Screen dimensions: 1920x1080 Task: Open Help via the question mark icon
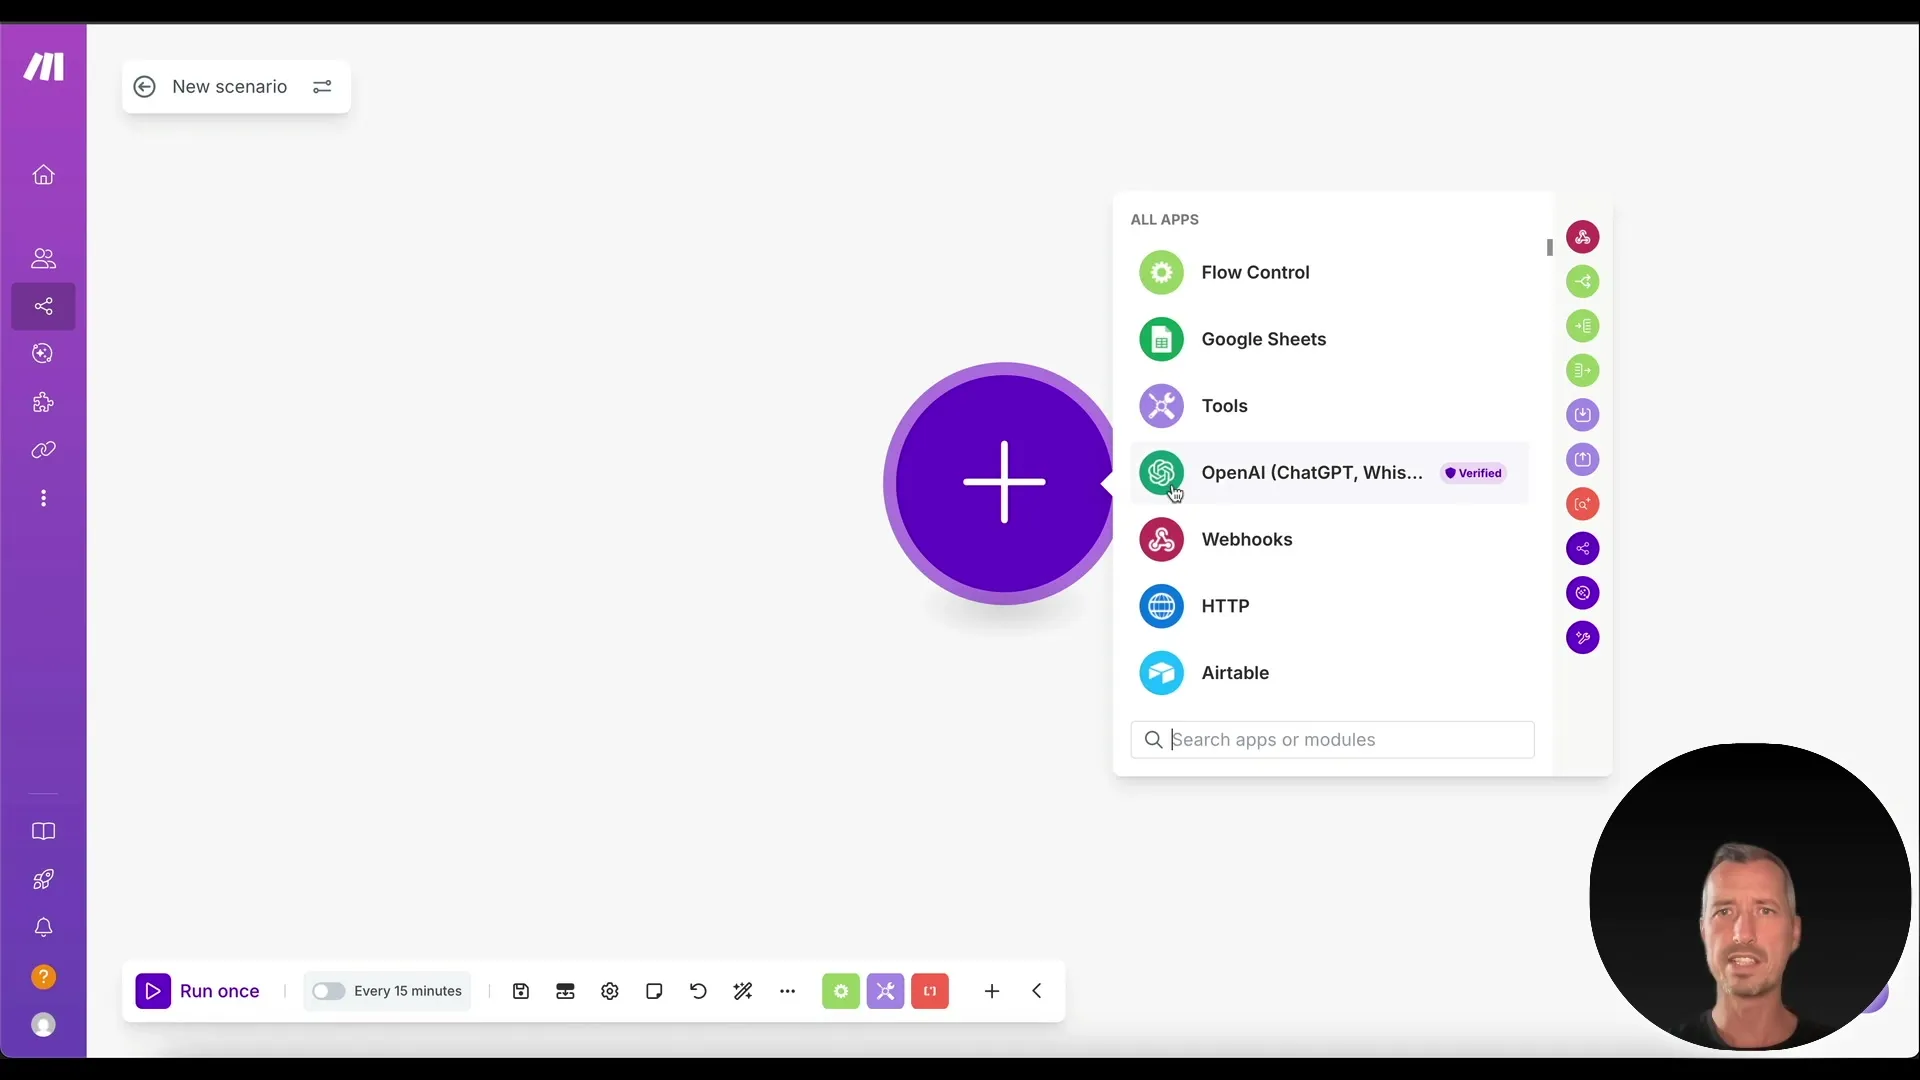coord(43,976)
